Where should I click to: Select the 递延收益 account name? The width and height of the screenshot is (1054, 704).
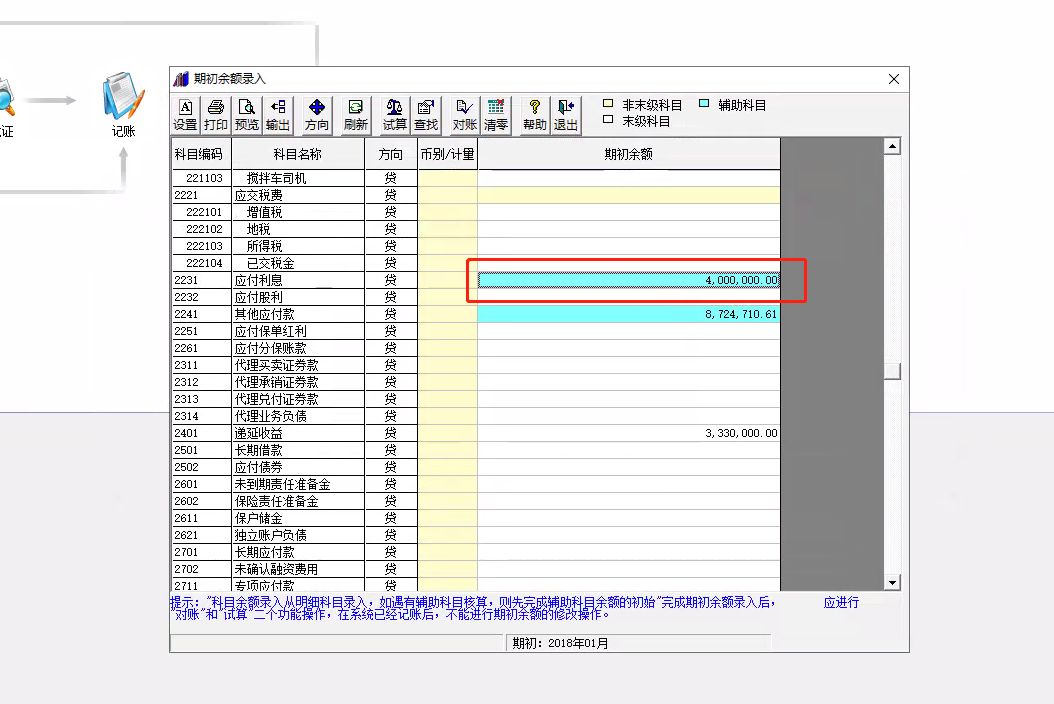pos(258,433)
